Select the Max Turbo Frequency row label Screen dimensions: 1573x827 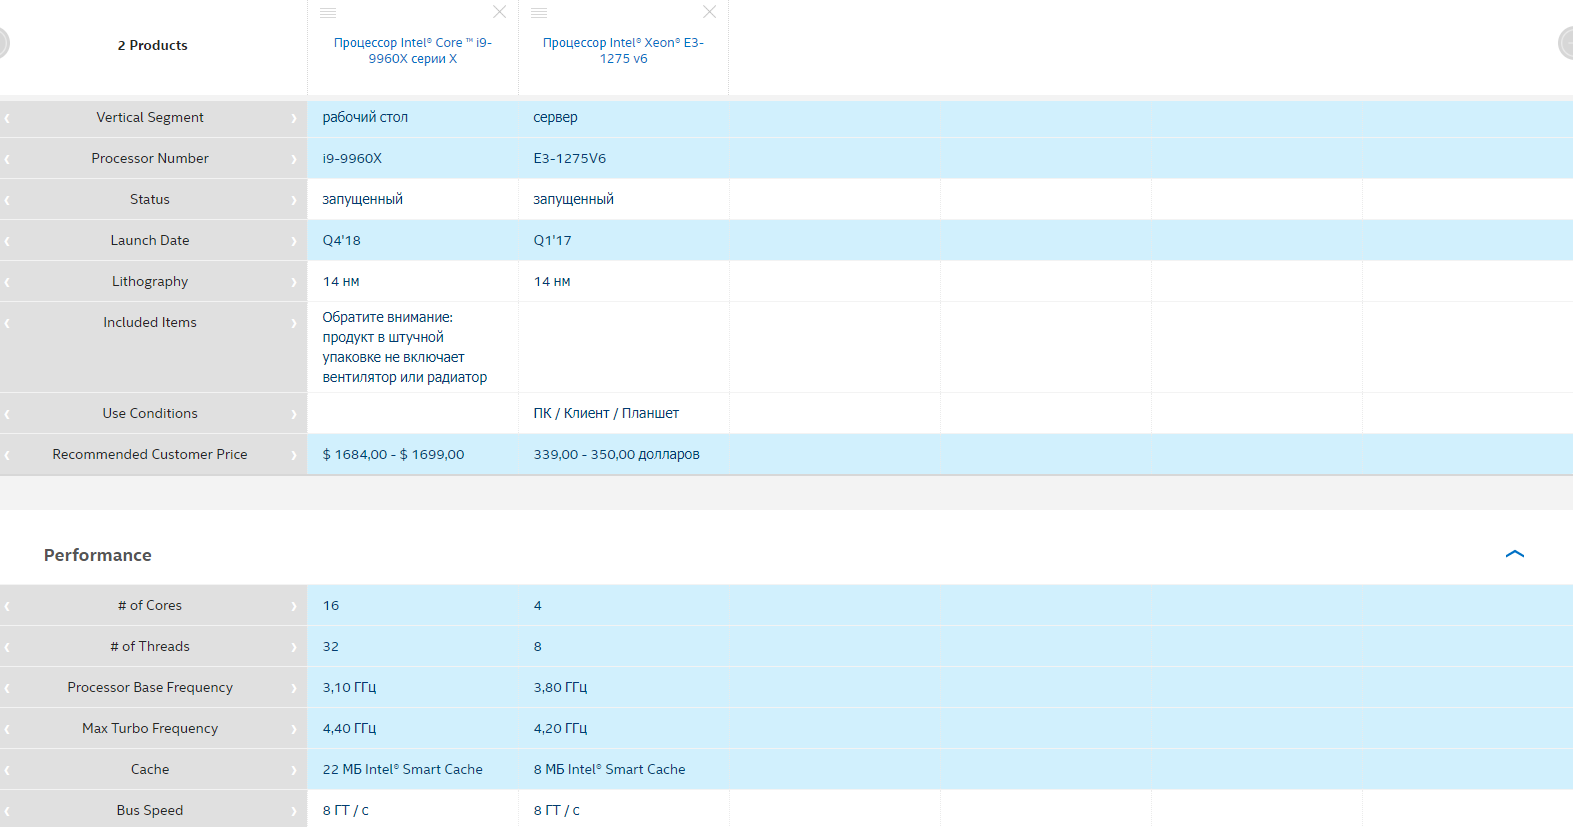[x=150, y=728]
